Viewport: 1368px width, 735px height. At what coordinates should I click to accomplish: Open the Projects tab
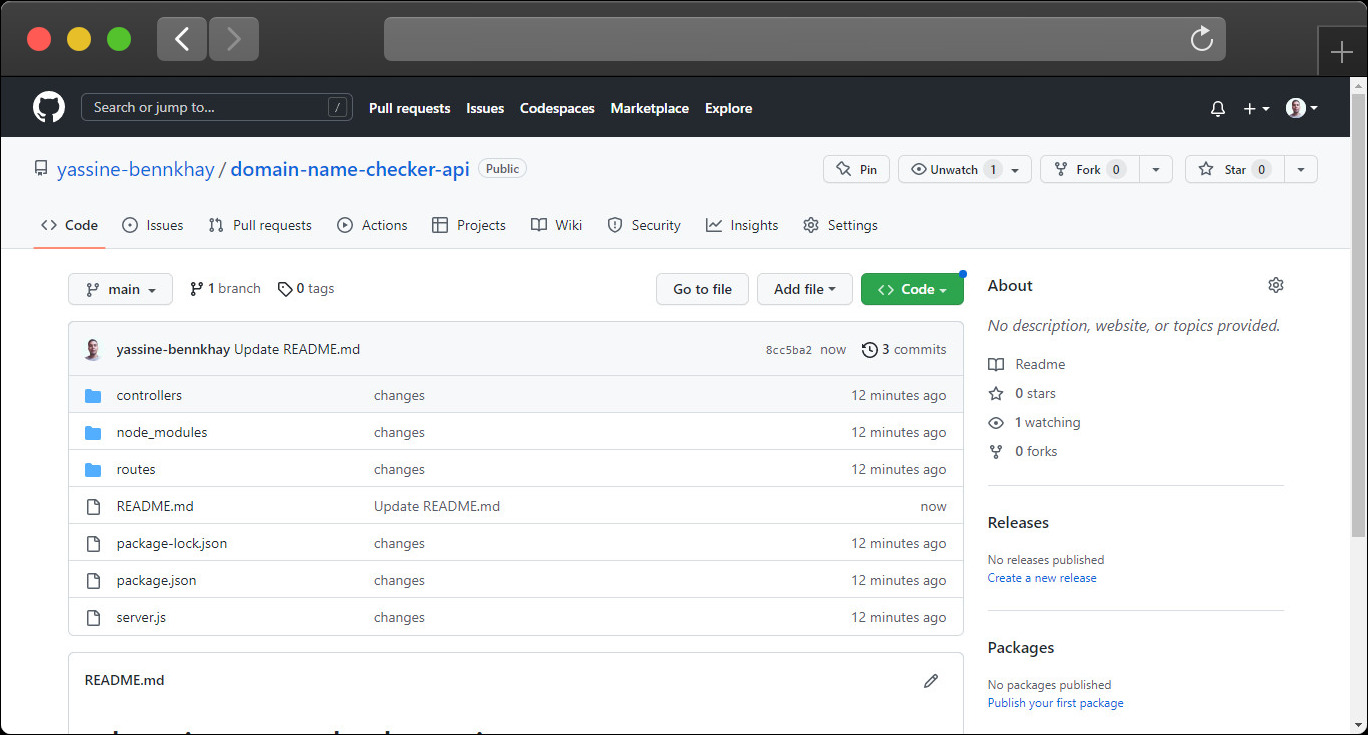469,225
